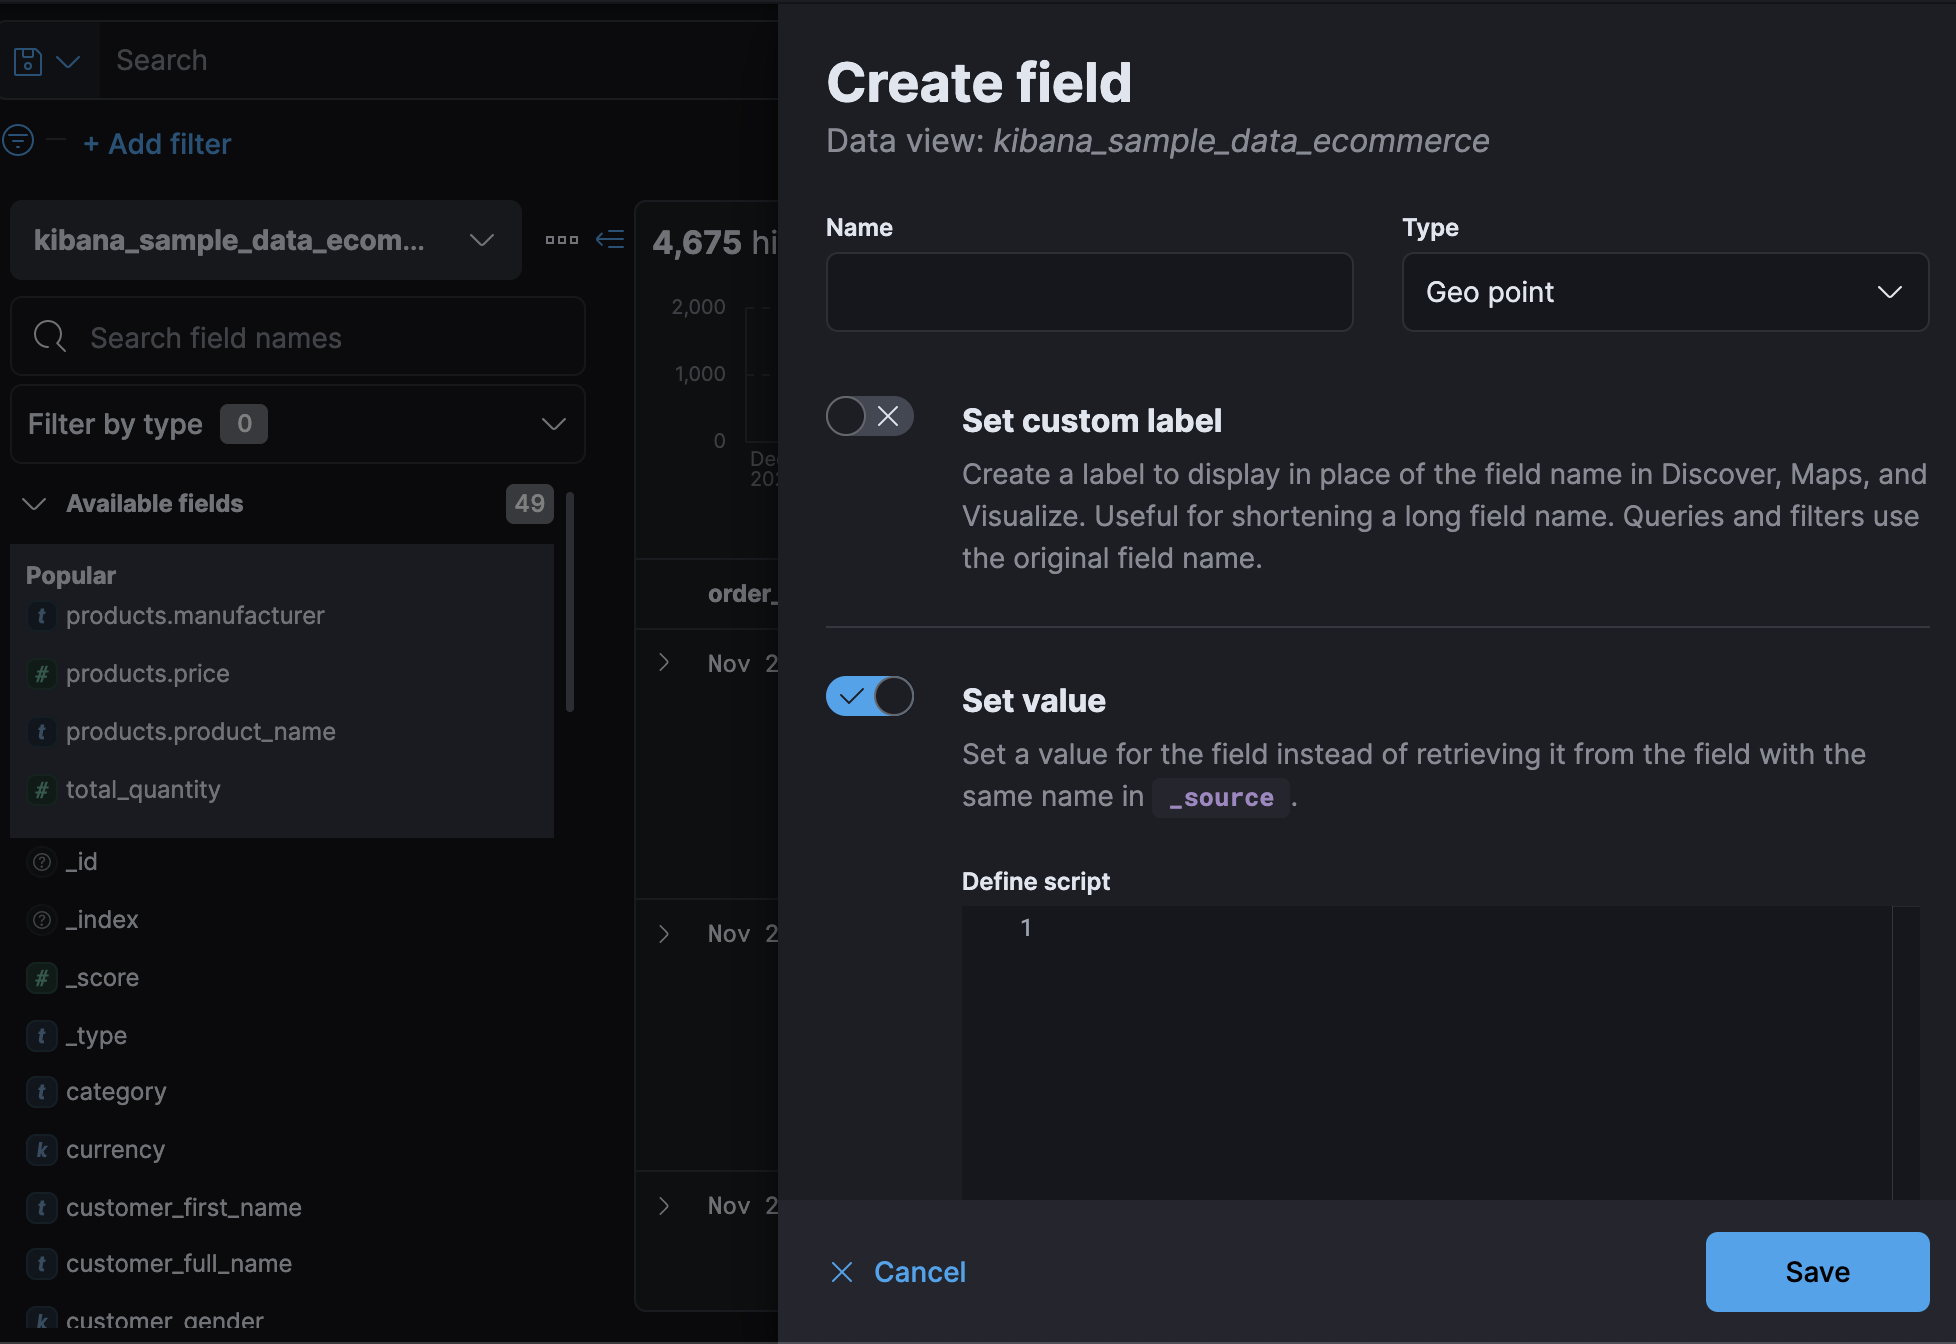Viewport: 1956px width, 1344px height.
Task: Enable the Set custom label switch
Action: click(x=869, y=416)
